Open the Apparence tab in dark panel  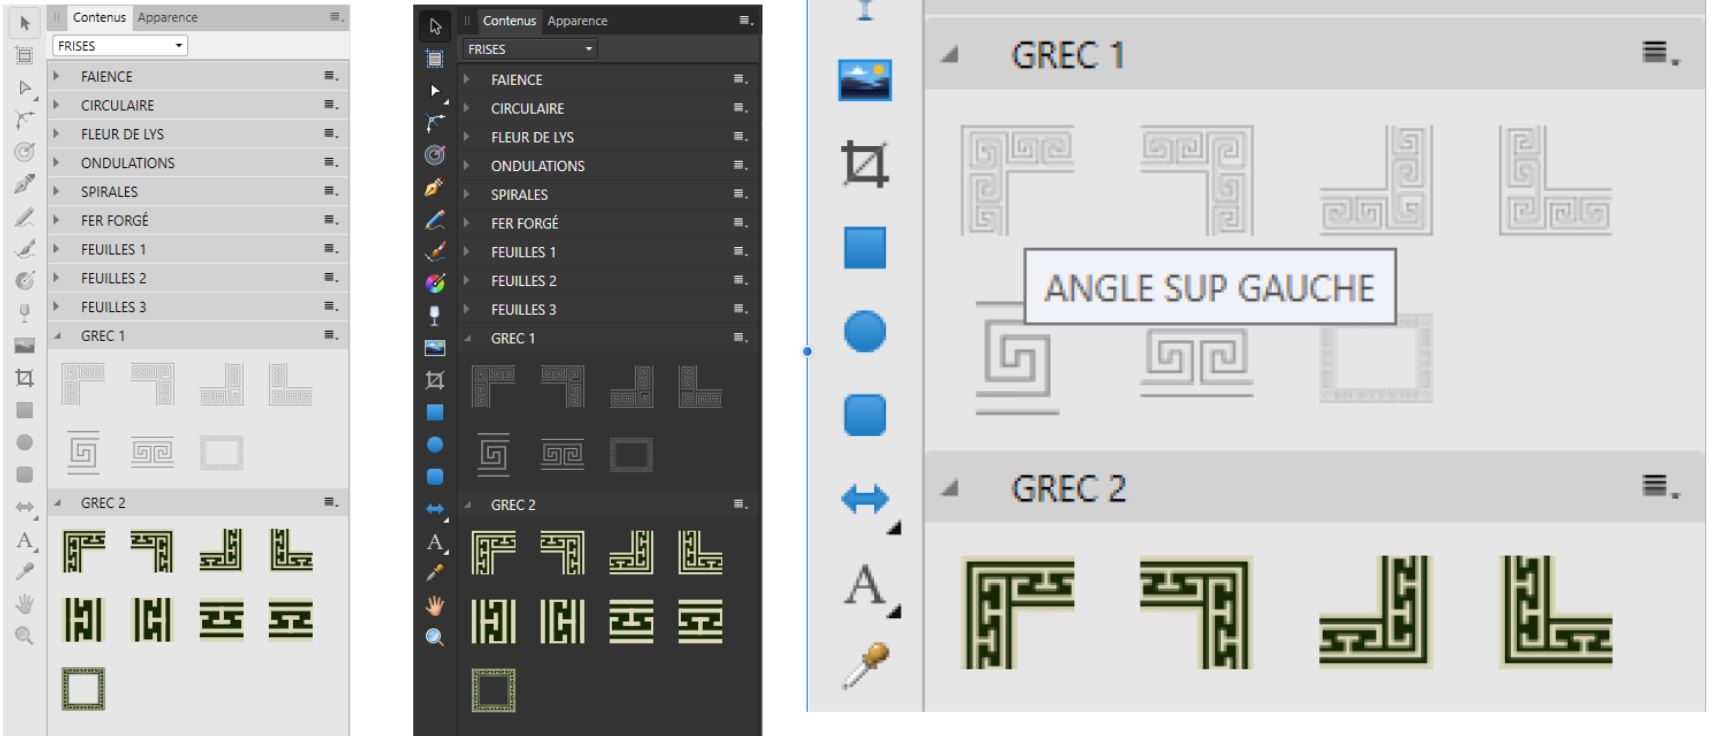577,20
